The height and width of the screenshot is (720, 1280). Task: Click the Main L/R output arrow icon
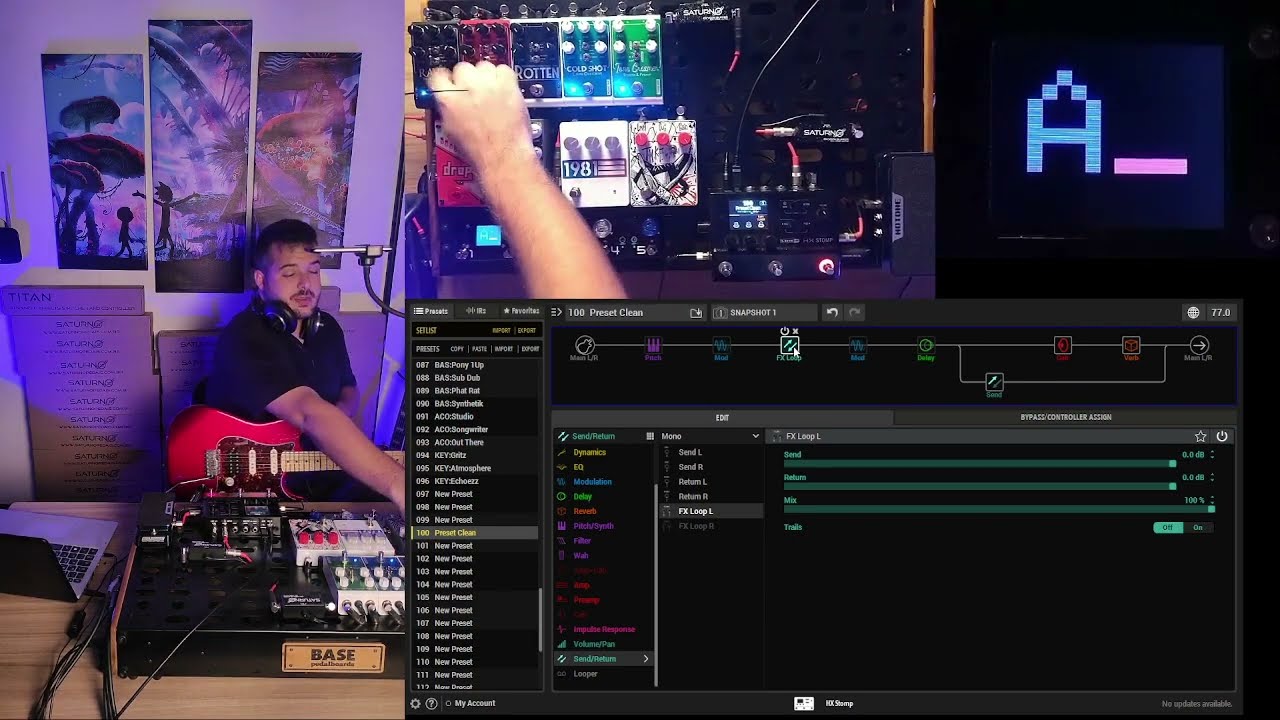coord(1198,346)
